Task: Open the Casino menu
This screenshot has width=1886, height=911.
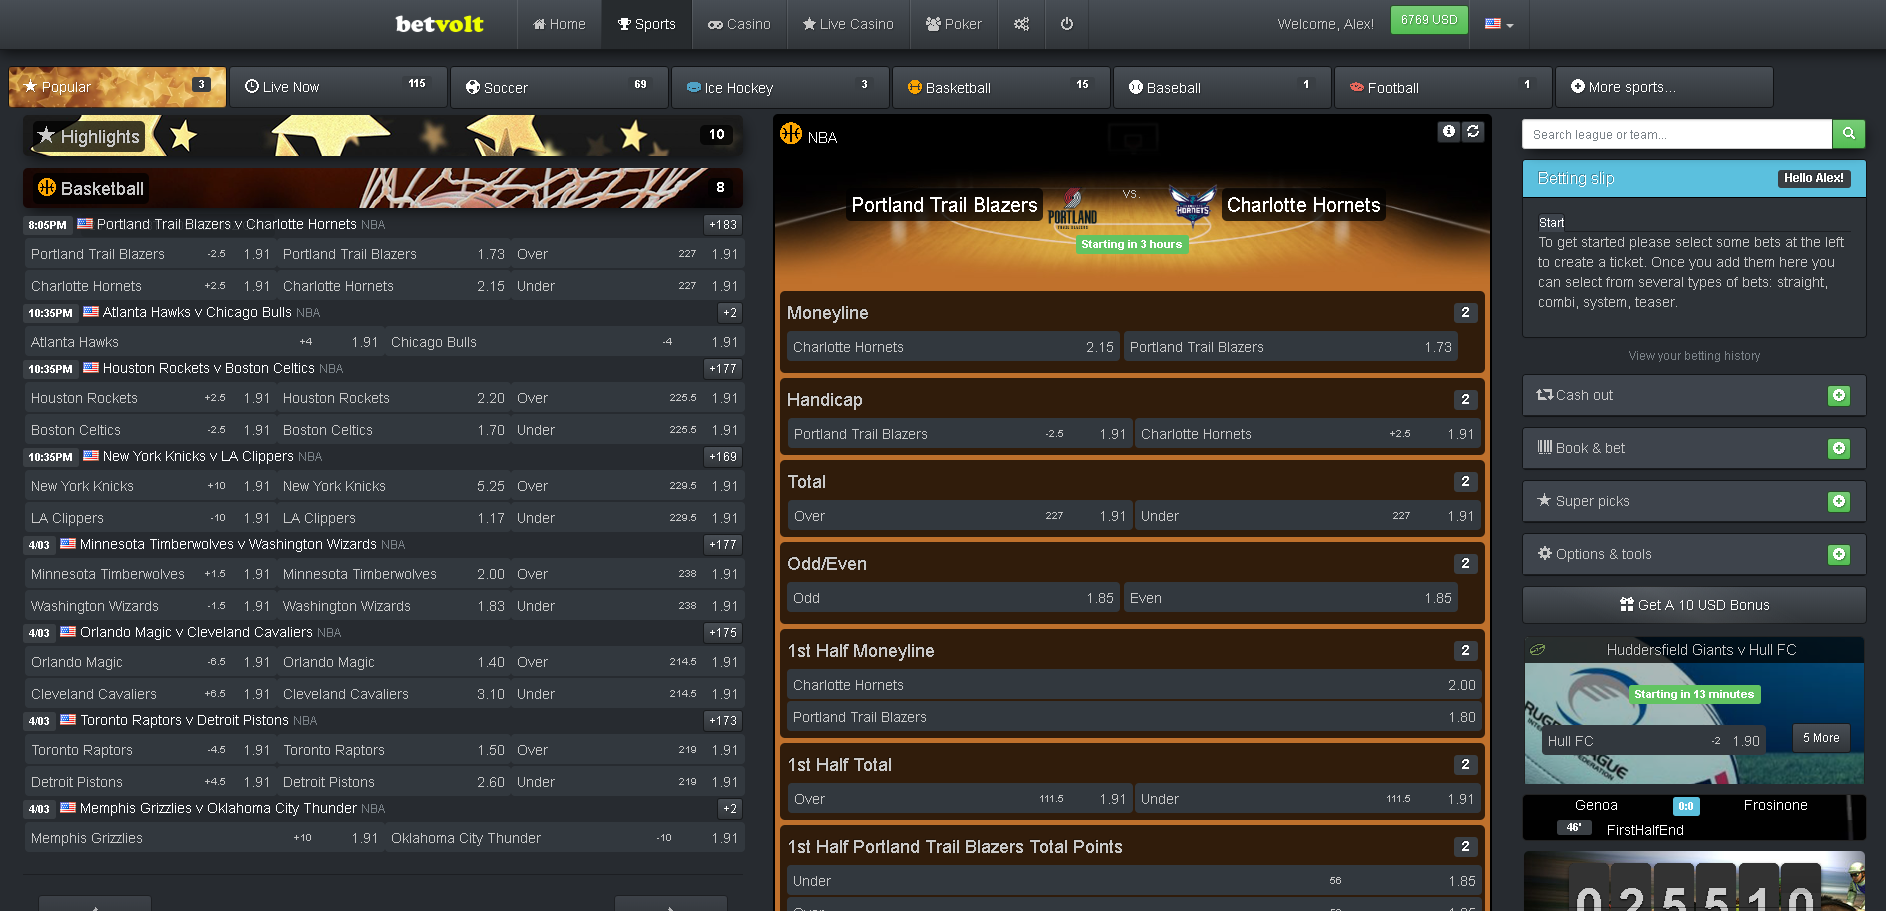Action: click(x=739, y=24)
